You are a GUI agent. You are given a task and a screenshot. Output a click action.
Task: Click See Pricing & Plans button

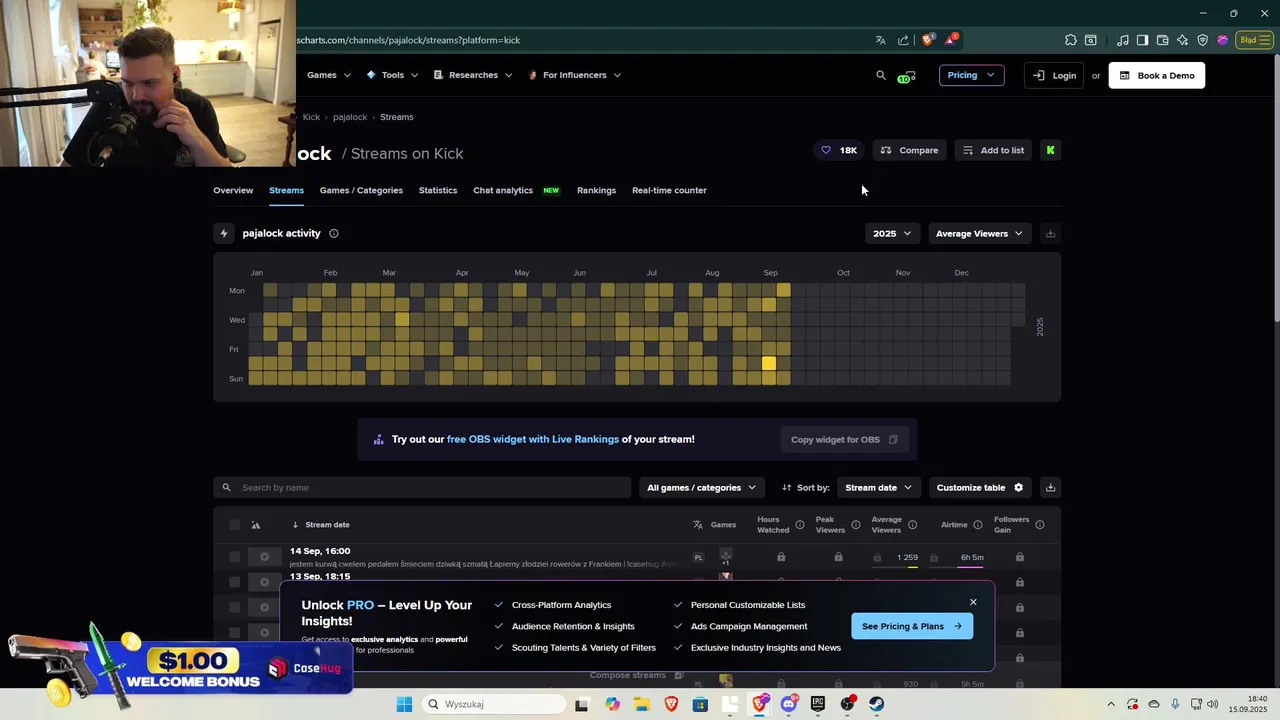click(912, 626)
